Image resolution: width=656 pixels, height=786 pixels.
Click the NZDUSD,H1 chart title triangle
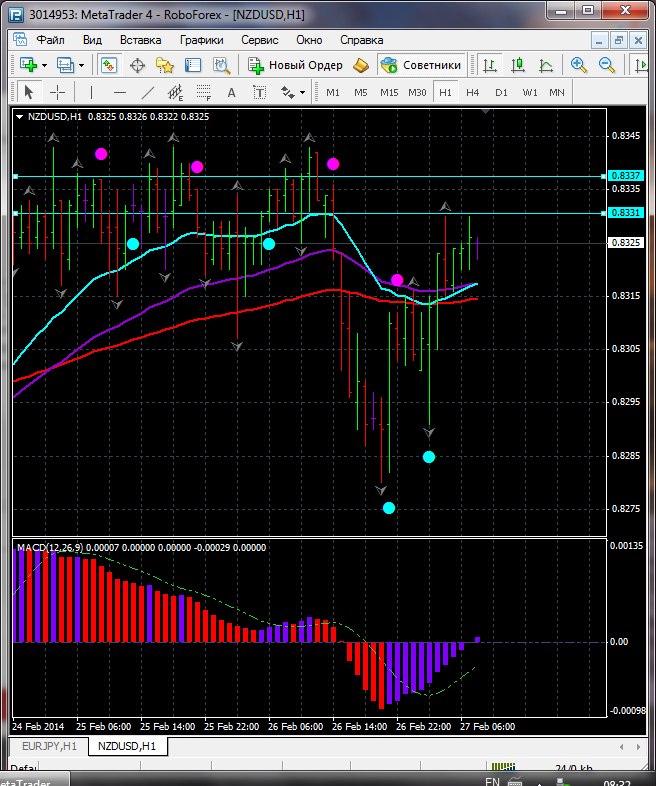pyautogui.click(x=20, y=117)
